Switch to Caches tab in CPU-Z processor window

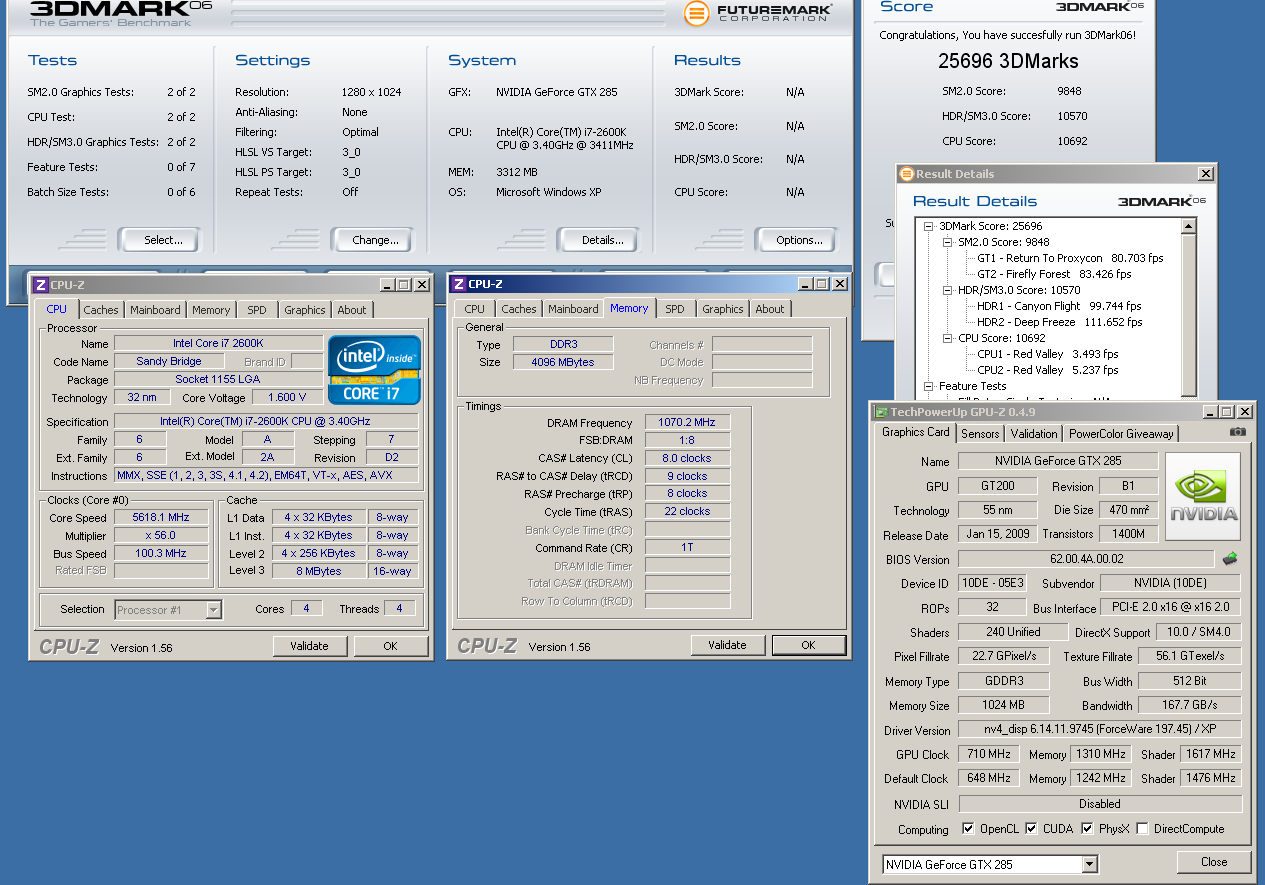101,310
